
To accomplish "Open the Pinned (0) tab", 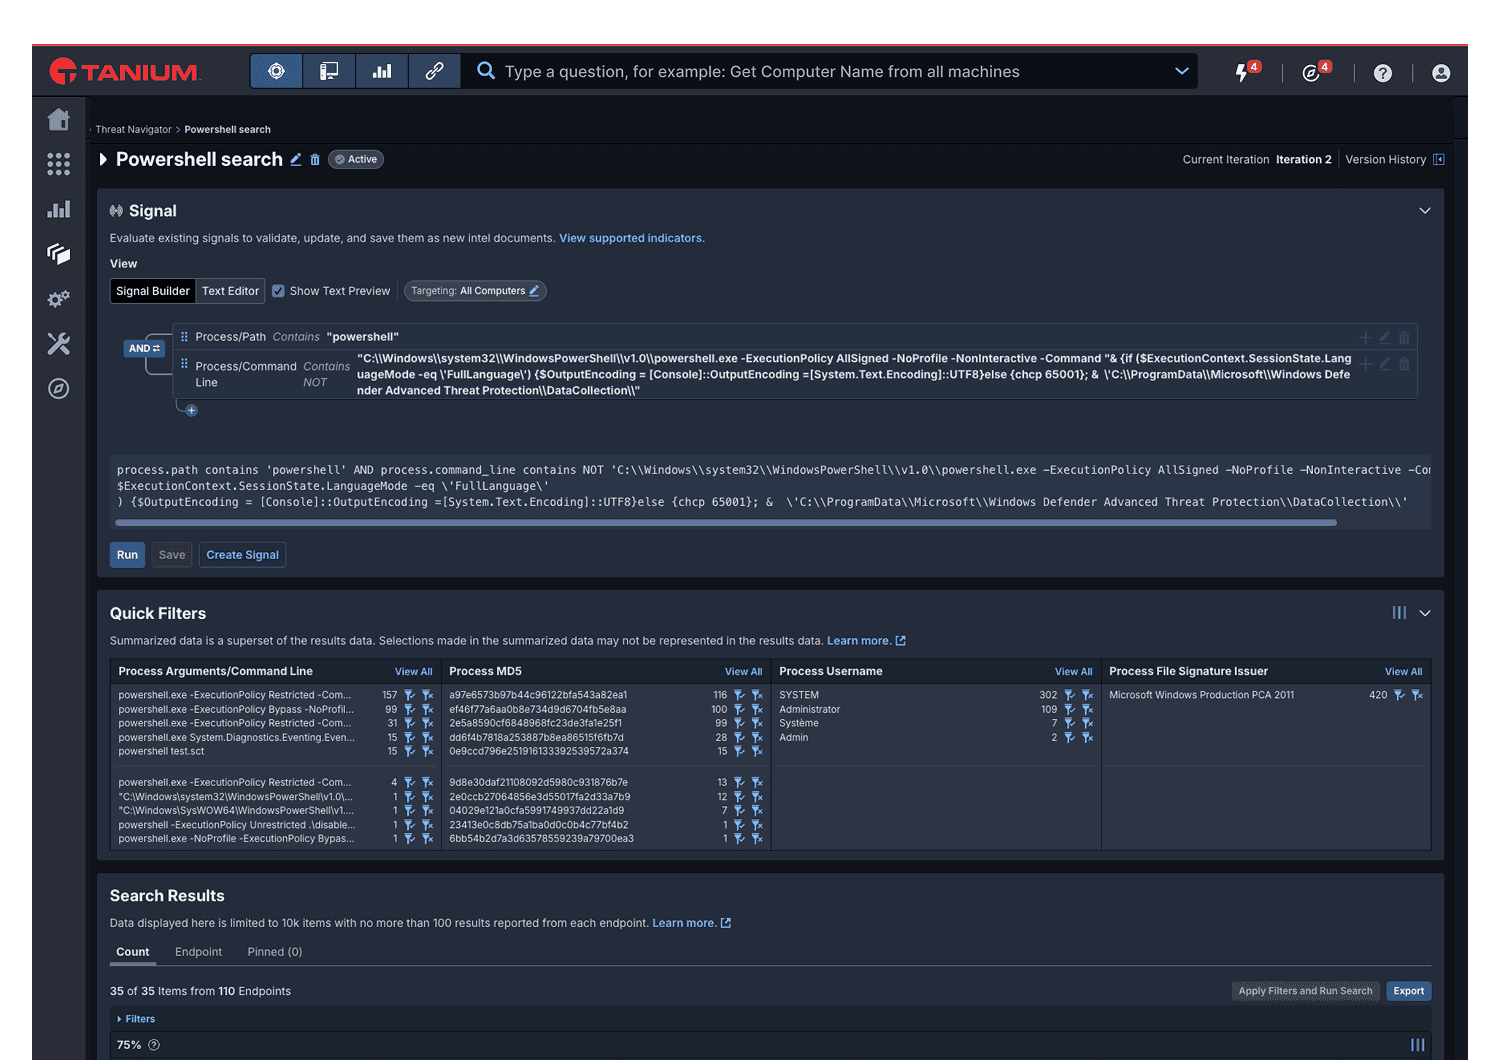I will (x=275, y=952).
